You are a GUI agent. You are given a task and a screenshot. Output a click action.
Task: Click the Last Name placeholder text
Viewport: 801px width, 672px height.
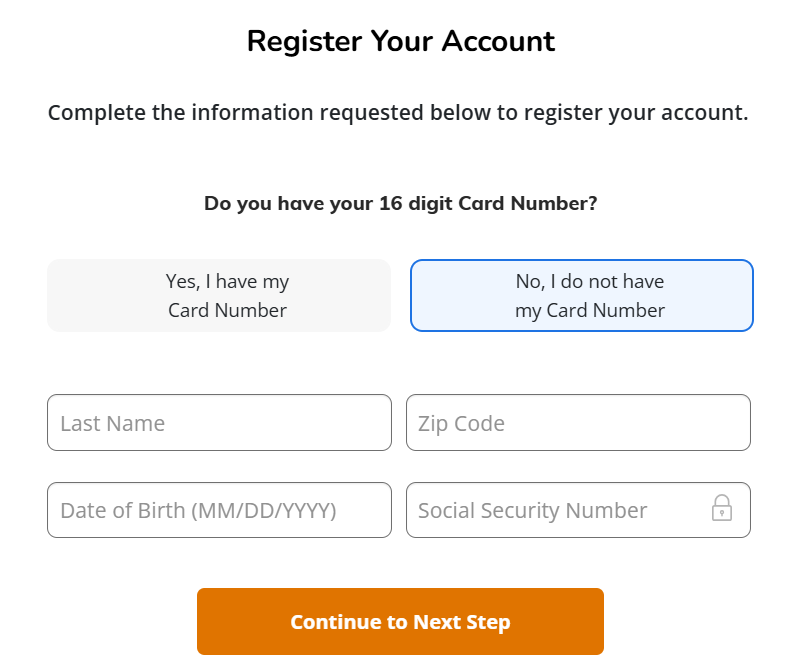pyautogui.click(x=113, y=423)
